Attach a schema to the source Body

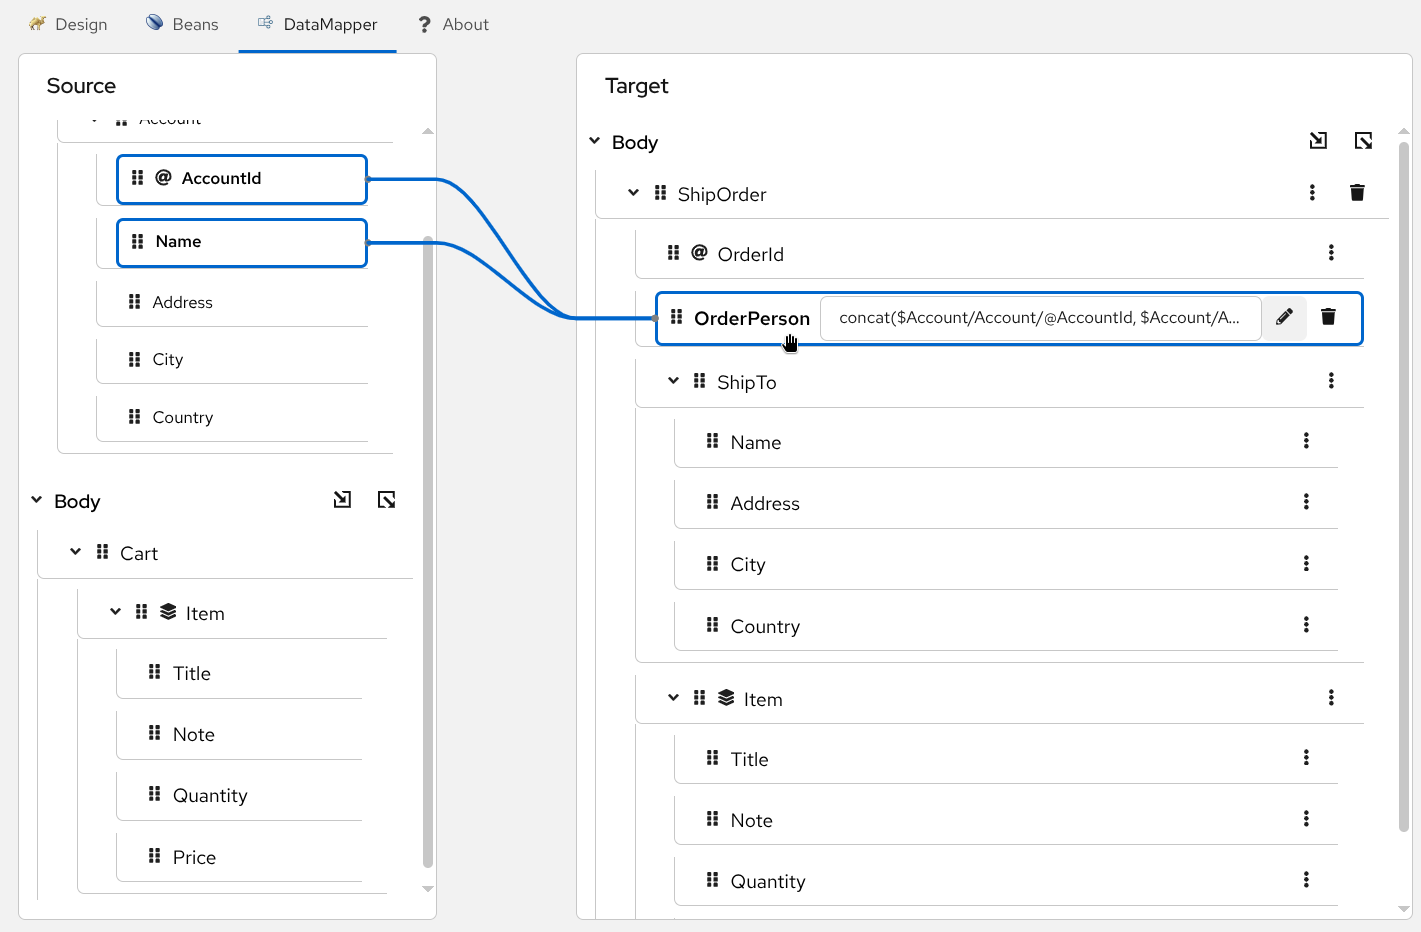pyautogui.click(x=342, y=499)
